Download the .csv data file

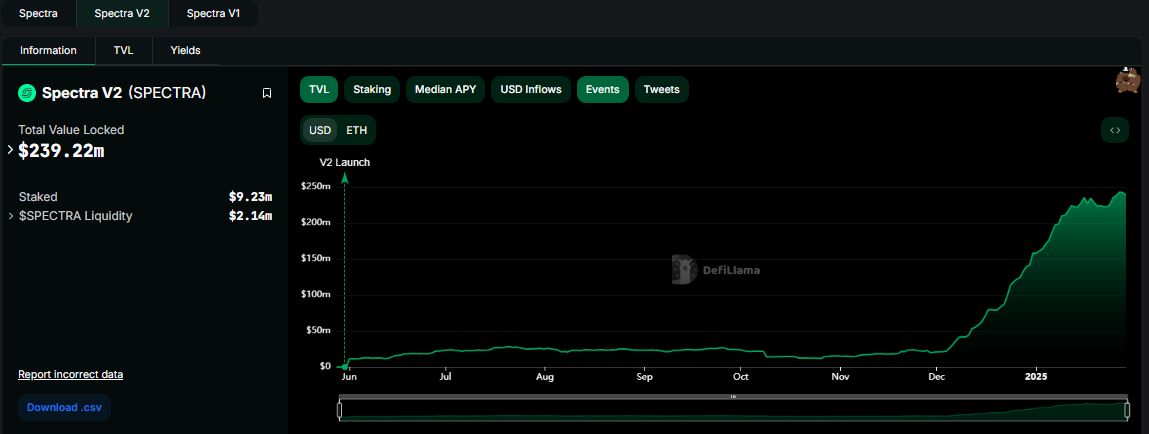point(64,407)
